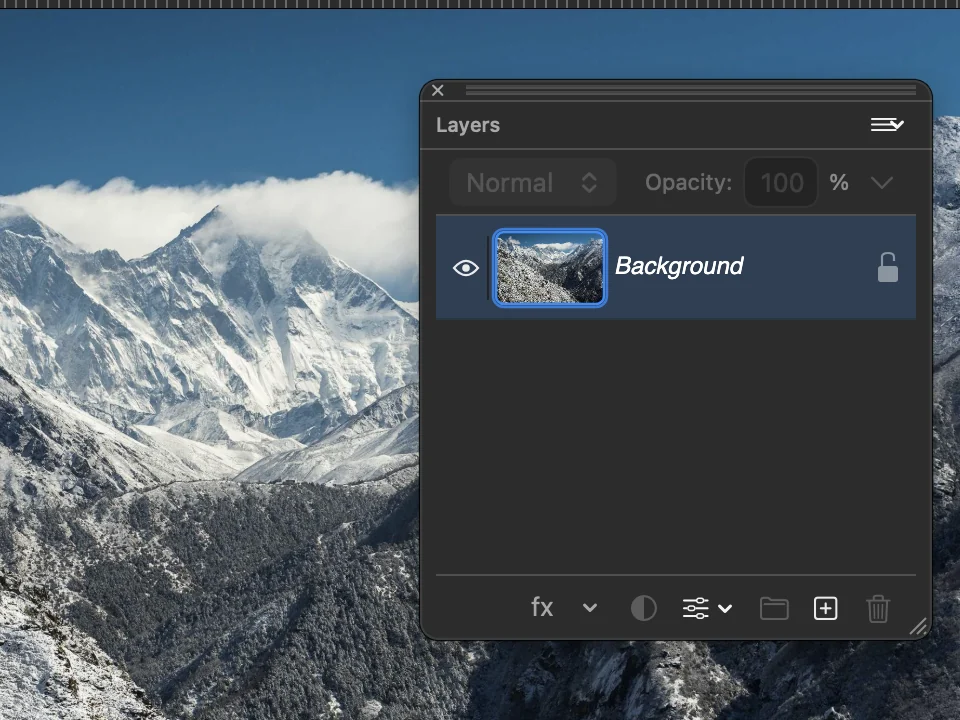Viewport: 960px width, 720px height.
Task: Create a new layer group folder
Action: 774,609
